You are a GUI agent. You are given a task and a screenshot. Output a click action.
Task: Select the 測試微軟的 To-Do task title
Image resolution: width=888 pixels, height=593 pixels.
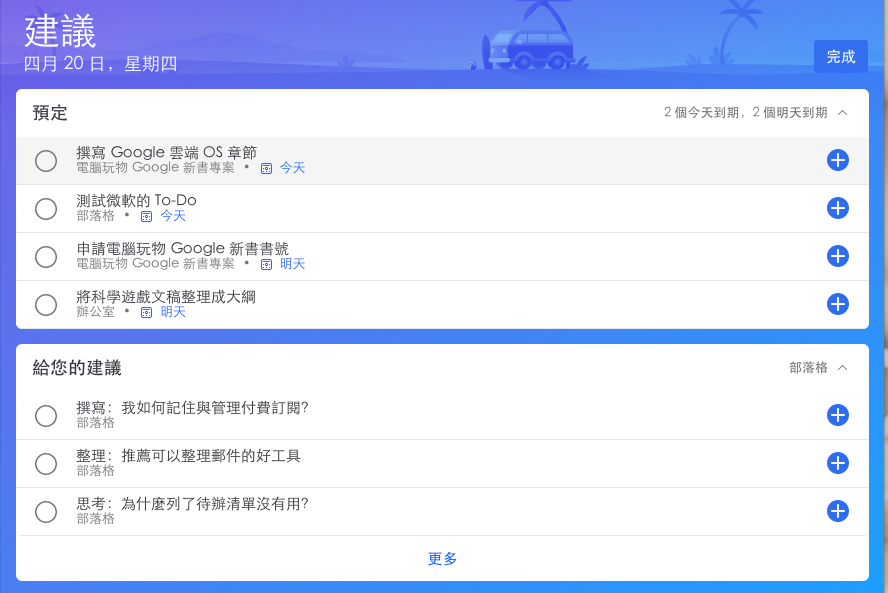pyautogui.click(x=136, y=200)
